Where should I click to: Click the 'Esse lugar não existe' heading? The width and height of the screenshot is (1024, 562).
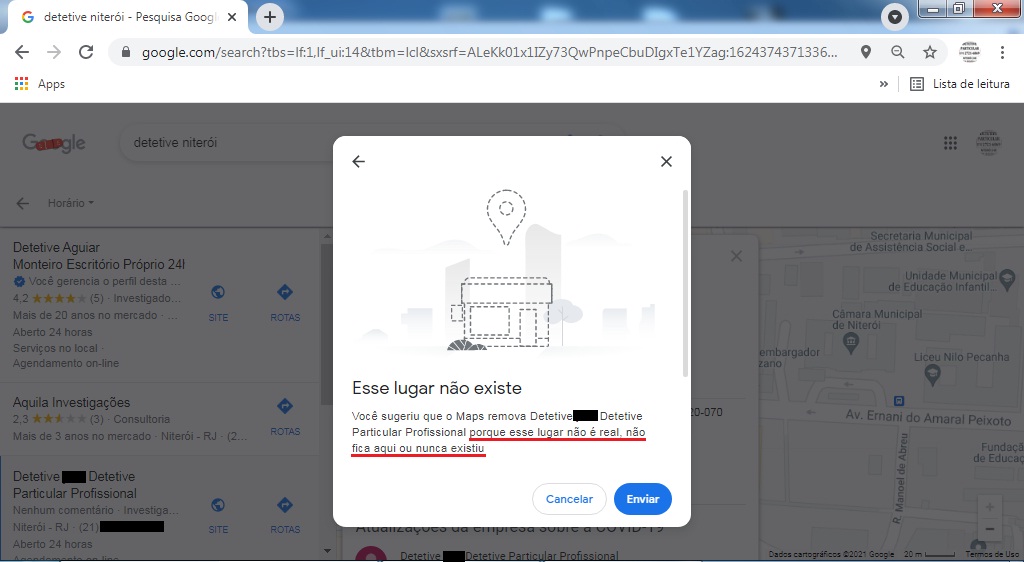pos(437,388)
